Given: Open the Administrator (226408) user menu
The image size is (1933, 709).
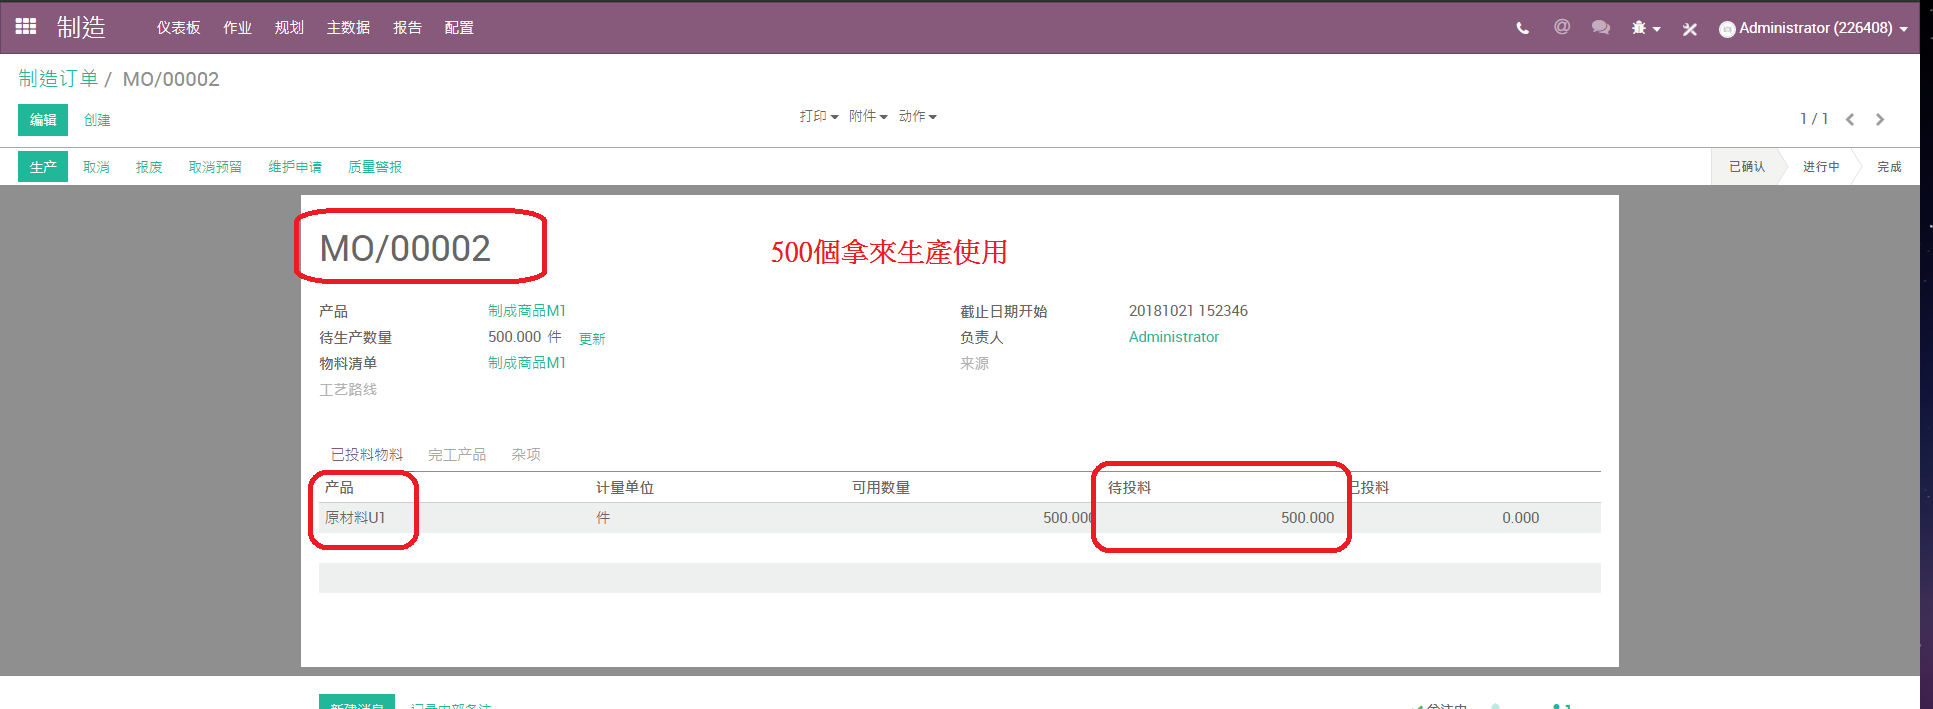Looking at the screenshot, I should click(1813, 28).
